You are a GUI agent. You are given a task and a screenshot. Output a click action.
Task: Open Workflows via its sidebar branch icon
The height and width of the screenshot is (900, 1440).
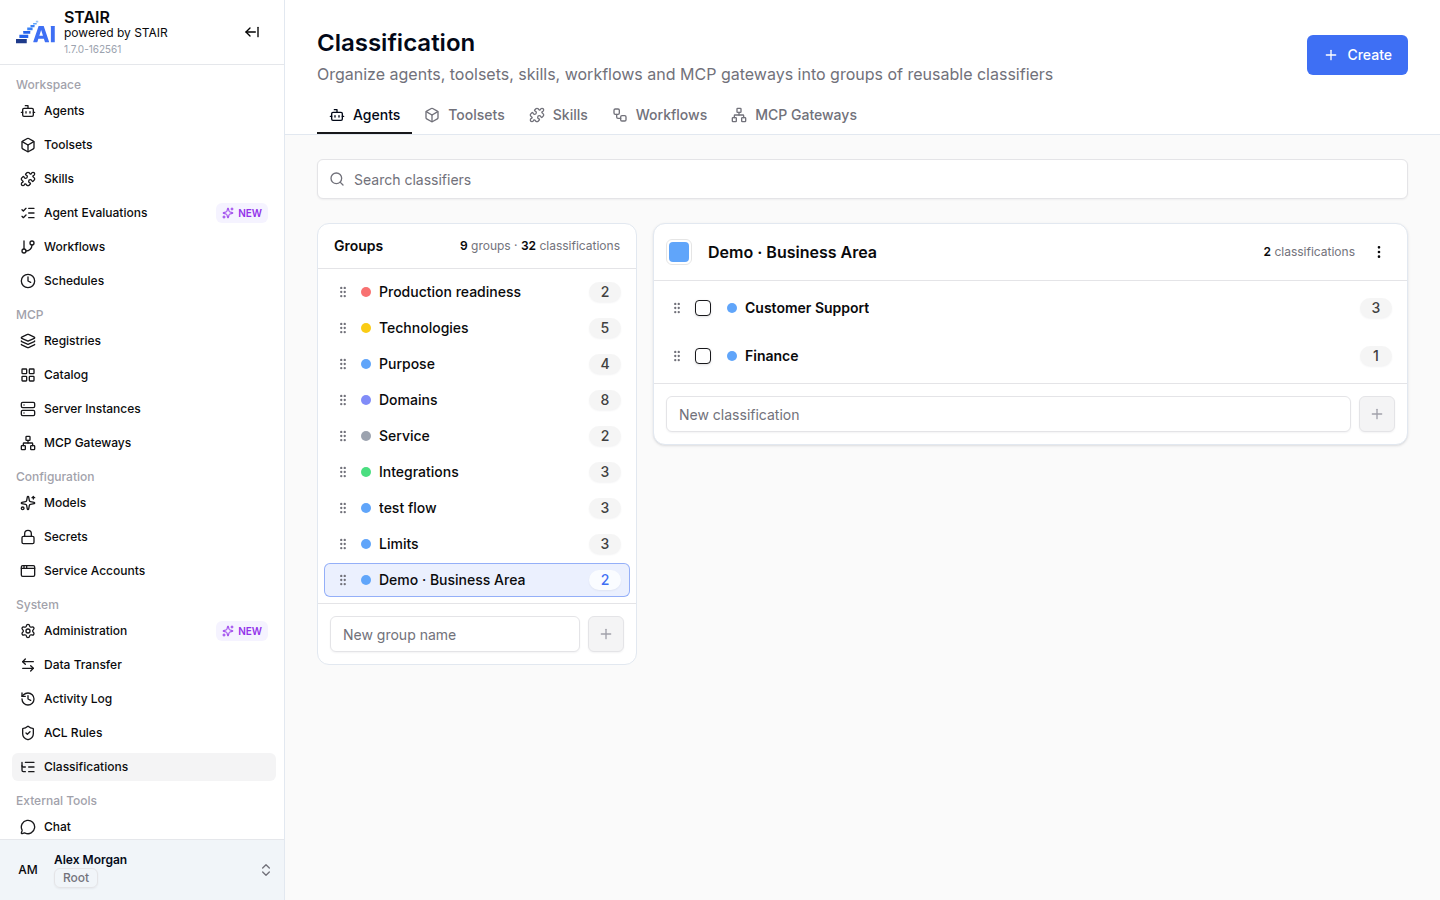[x=28, y=247]
